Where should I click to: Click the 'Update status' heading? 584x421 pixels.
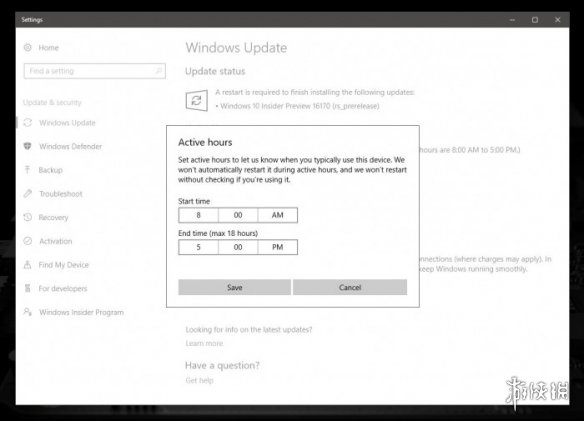point(215,71)
